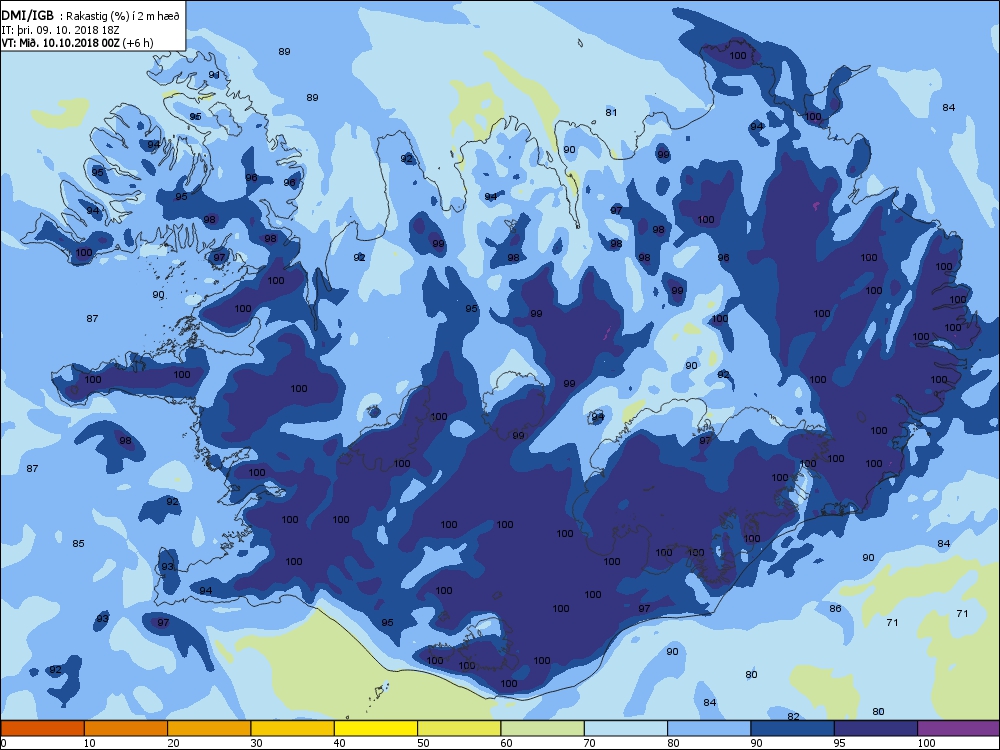Select the 'VT: Mið. 10.10.2018 00Z (+6 h)' line

click(x=77, y=43)
